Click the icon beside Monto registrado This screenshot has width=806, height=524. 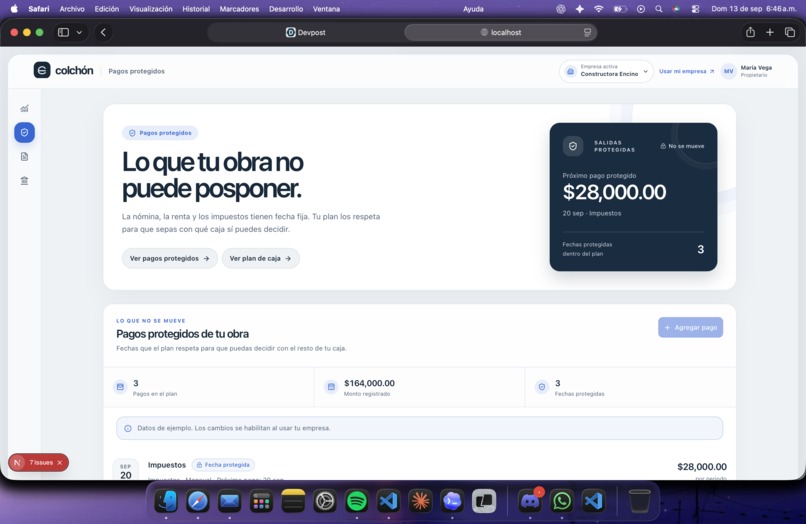[331, 387]
